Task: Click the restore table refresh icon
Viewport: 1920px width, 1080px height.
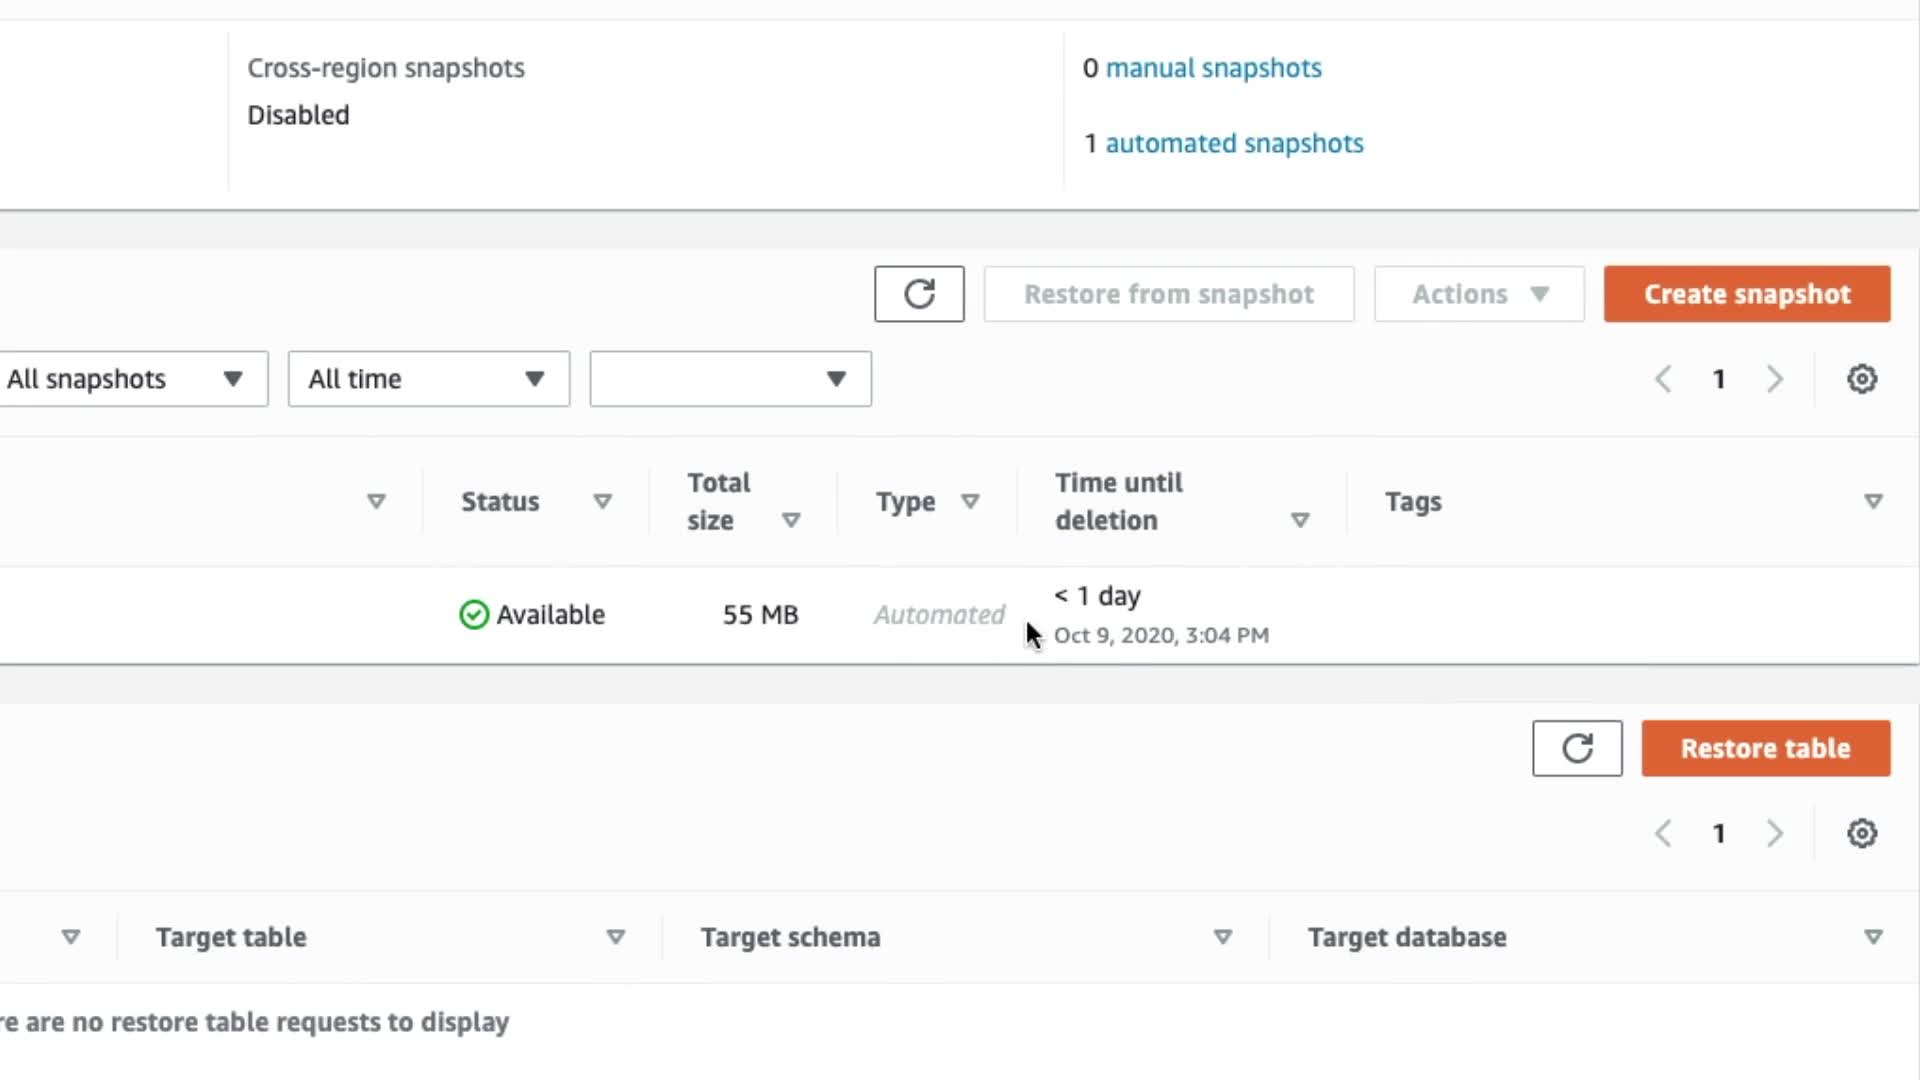Action: (x=1577, y=748)
